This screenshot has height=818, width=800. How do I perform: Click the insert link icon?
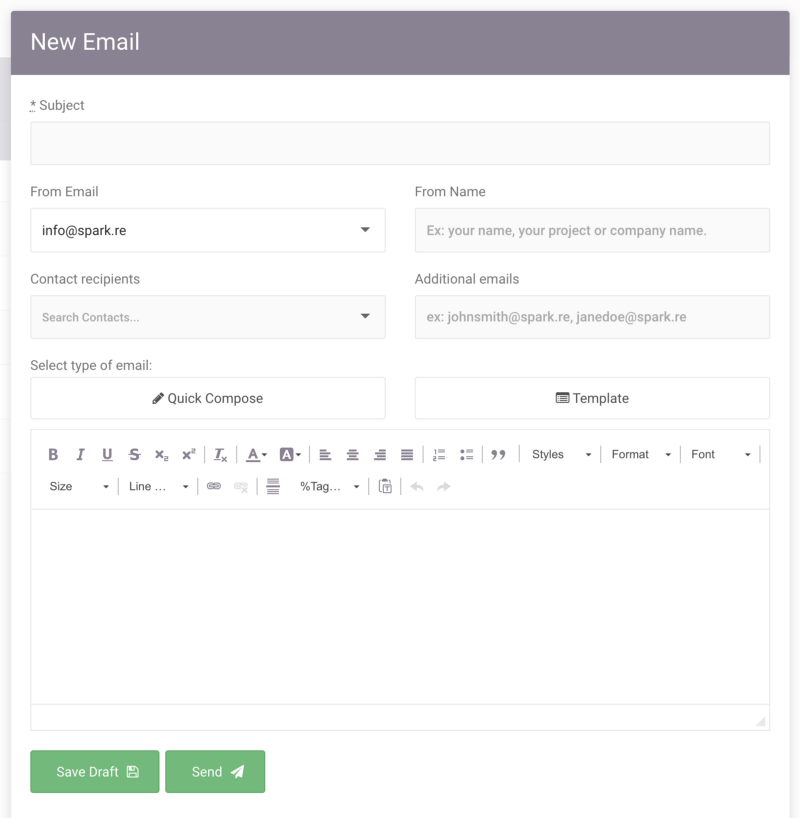(x=213, y=486)
